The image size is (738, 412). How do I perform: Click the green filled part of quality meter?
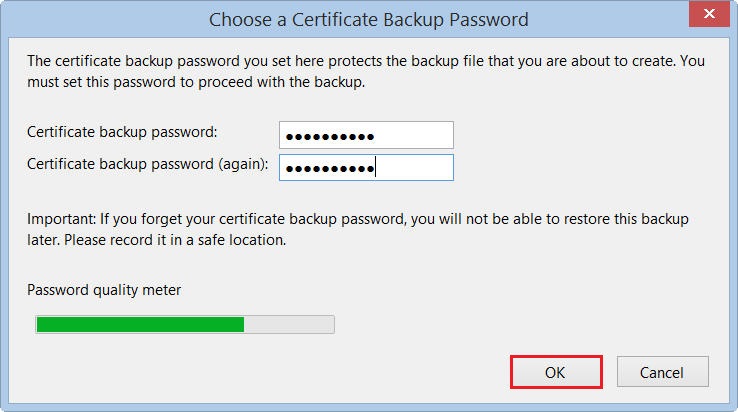pyautogui.click(x=140, y=324)
